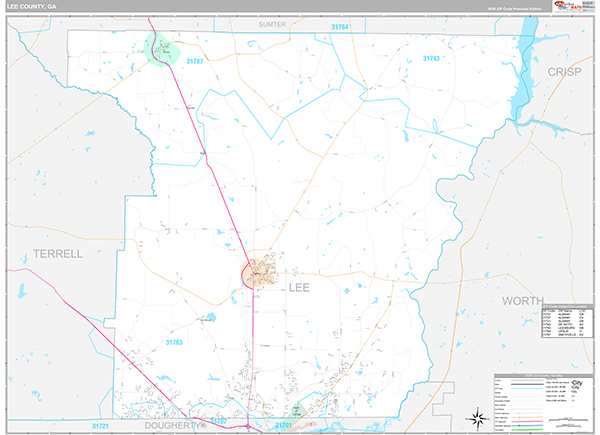The height and width of the screenshot is (435, 600).
Task: Click the ZIP code 31763 label
Action: [174, 342]
